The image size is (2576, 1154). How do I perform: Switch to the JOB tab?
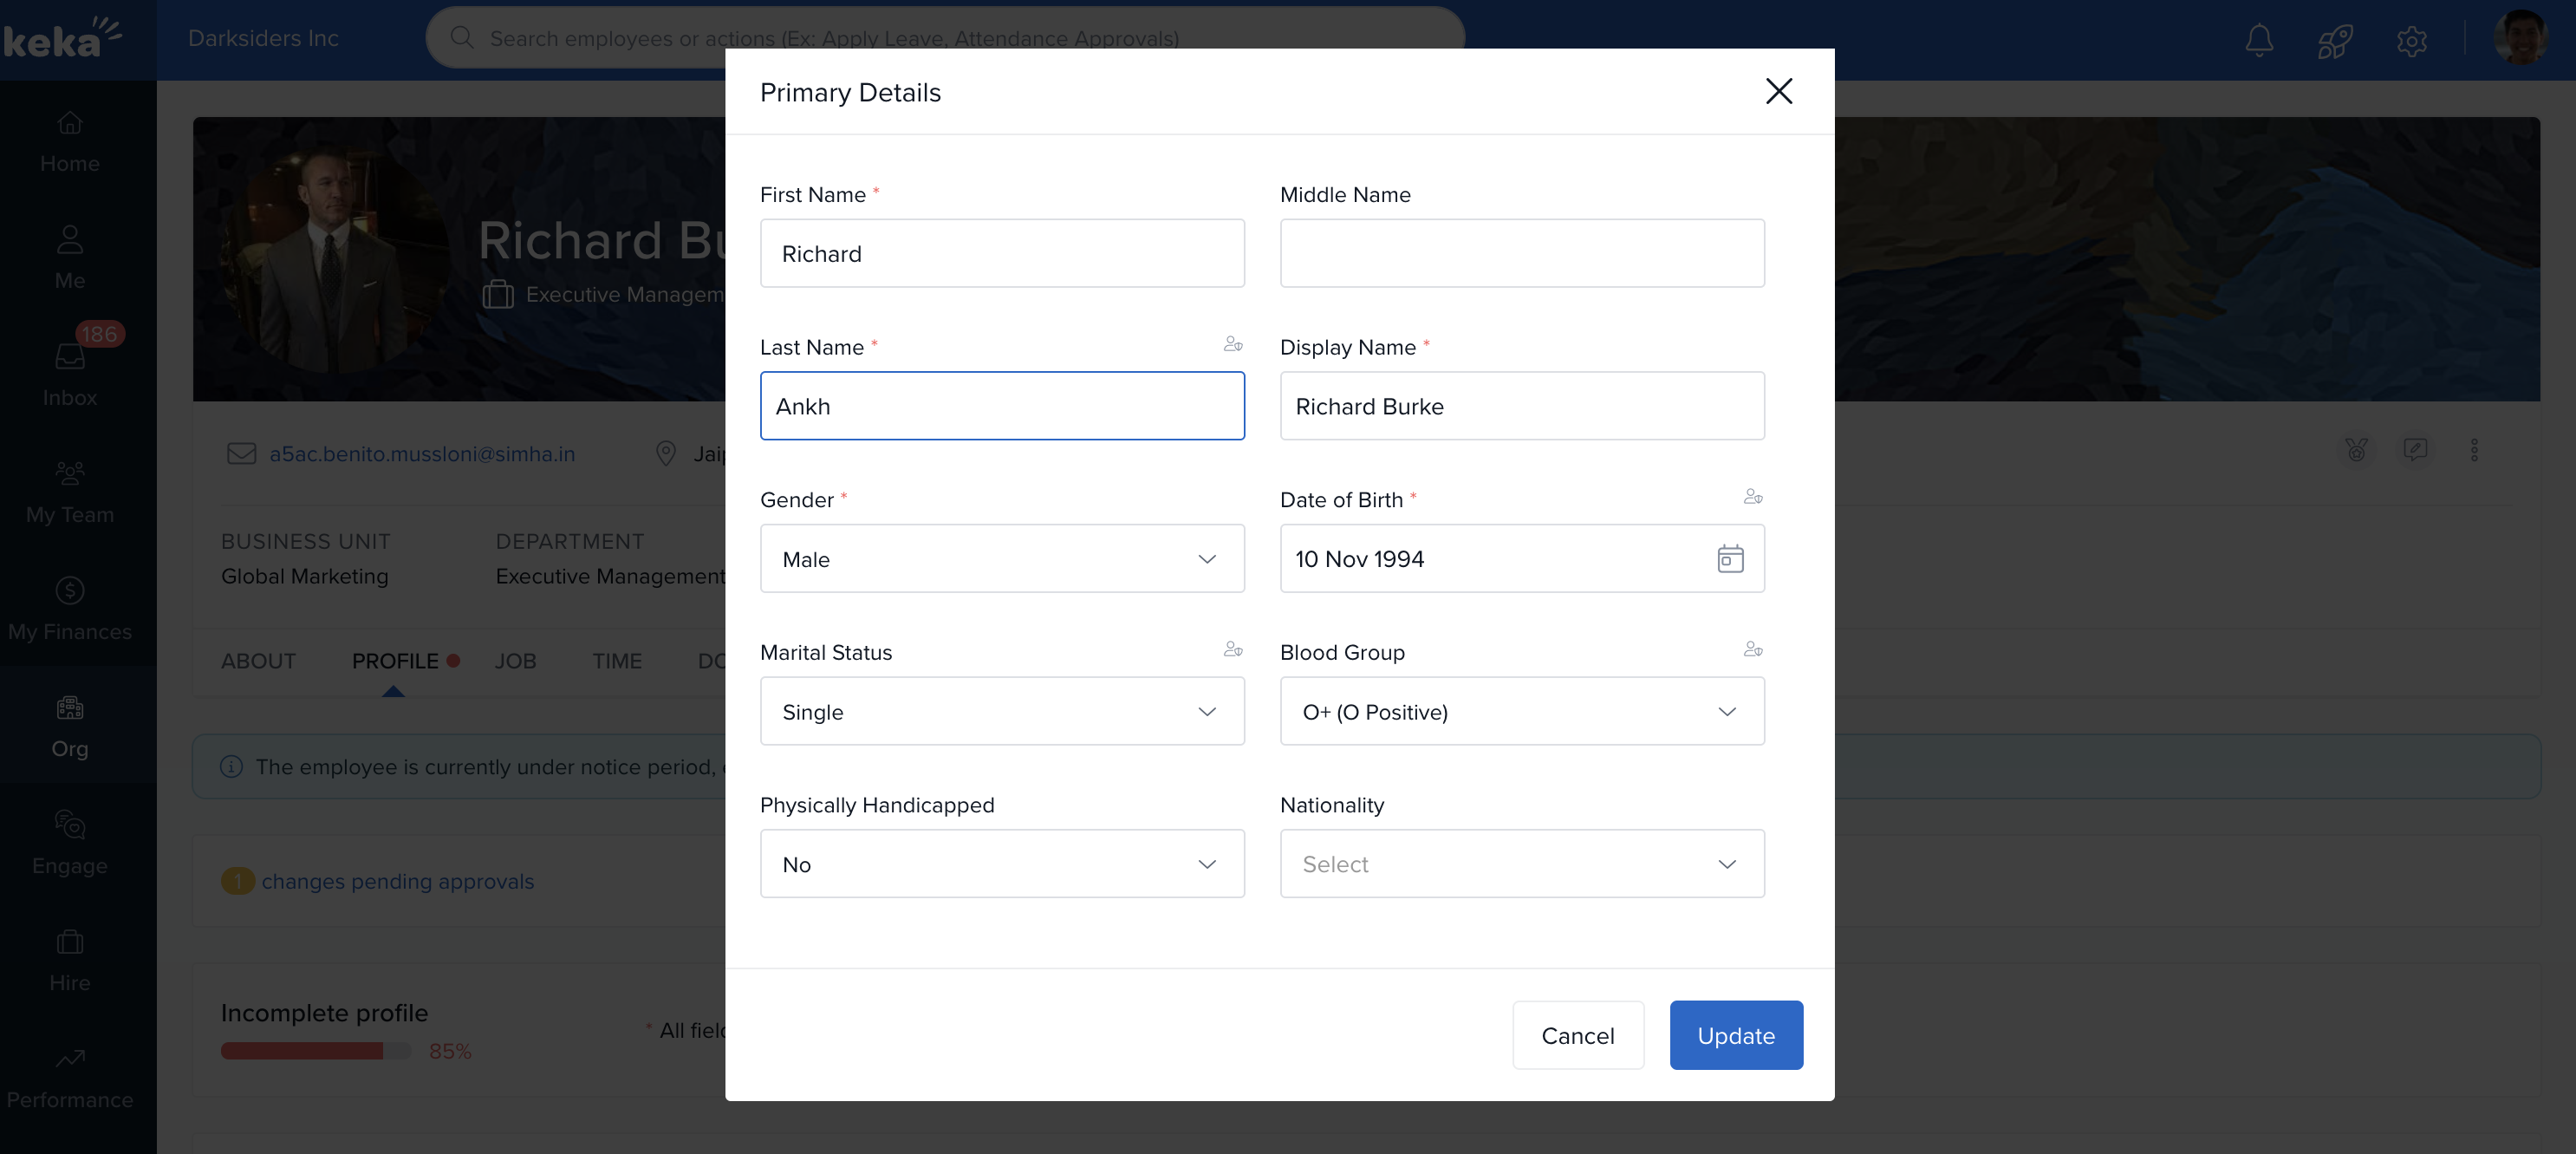point(515,661)
